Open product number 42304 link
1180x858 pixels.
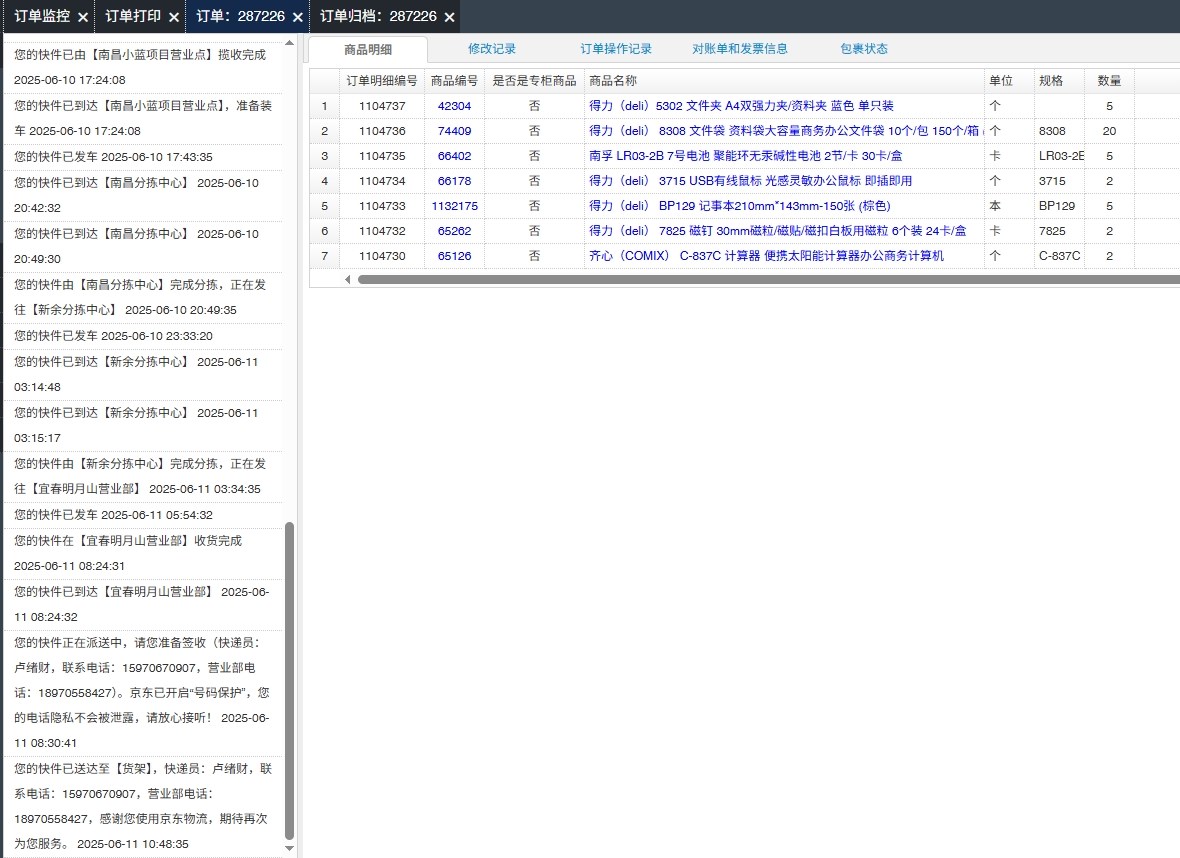[455, 106]
